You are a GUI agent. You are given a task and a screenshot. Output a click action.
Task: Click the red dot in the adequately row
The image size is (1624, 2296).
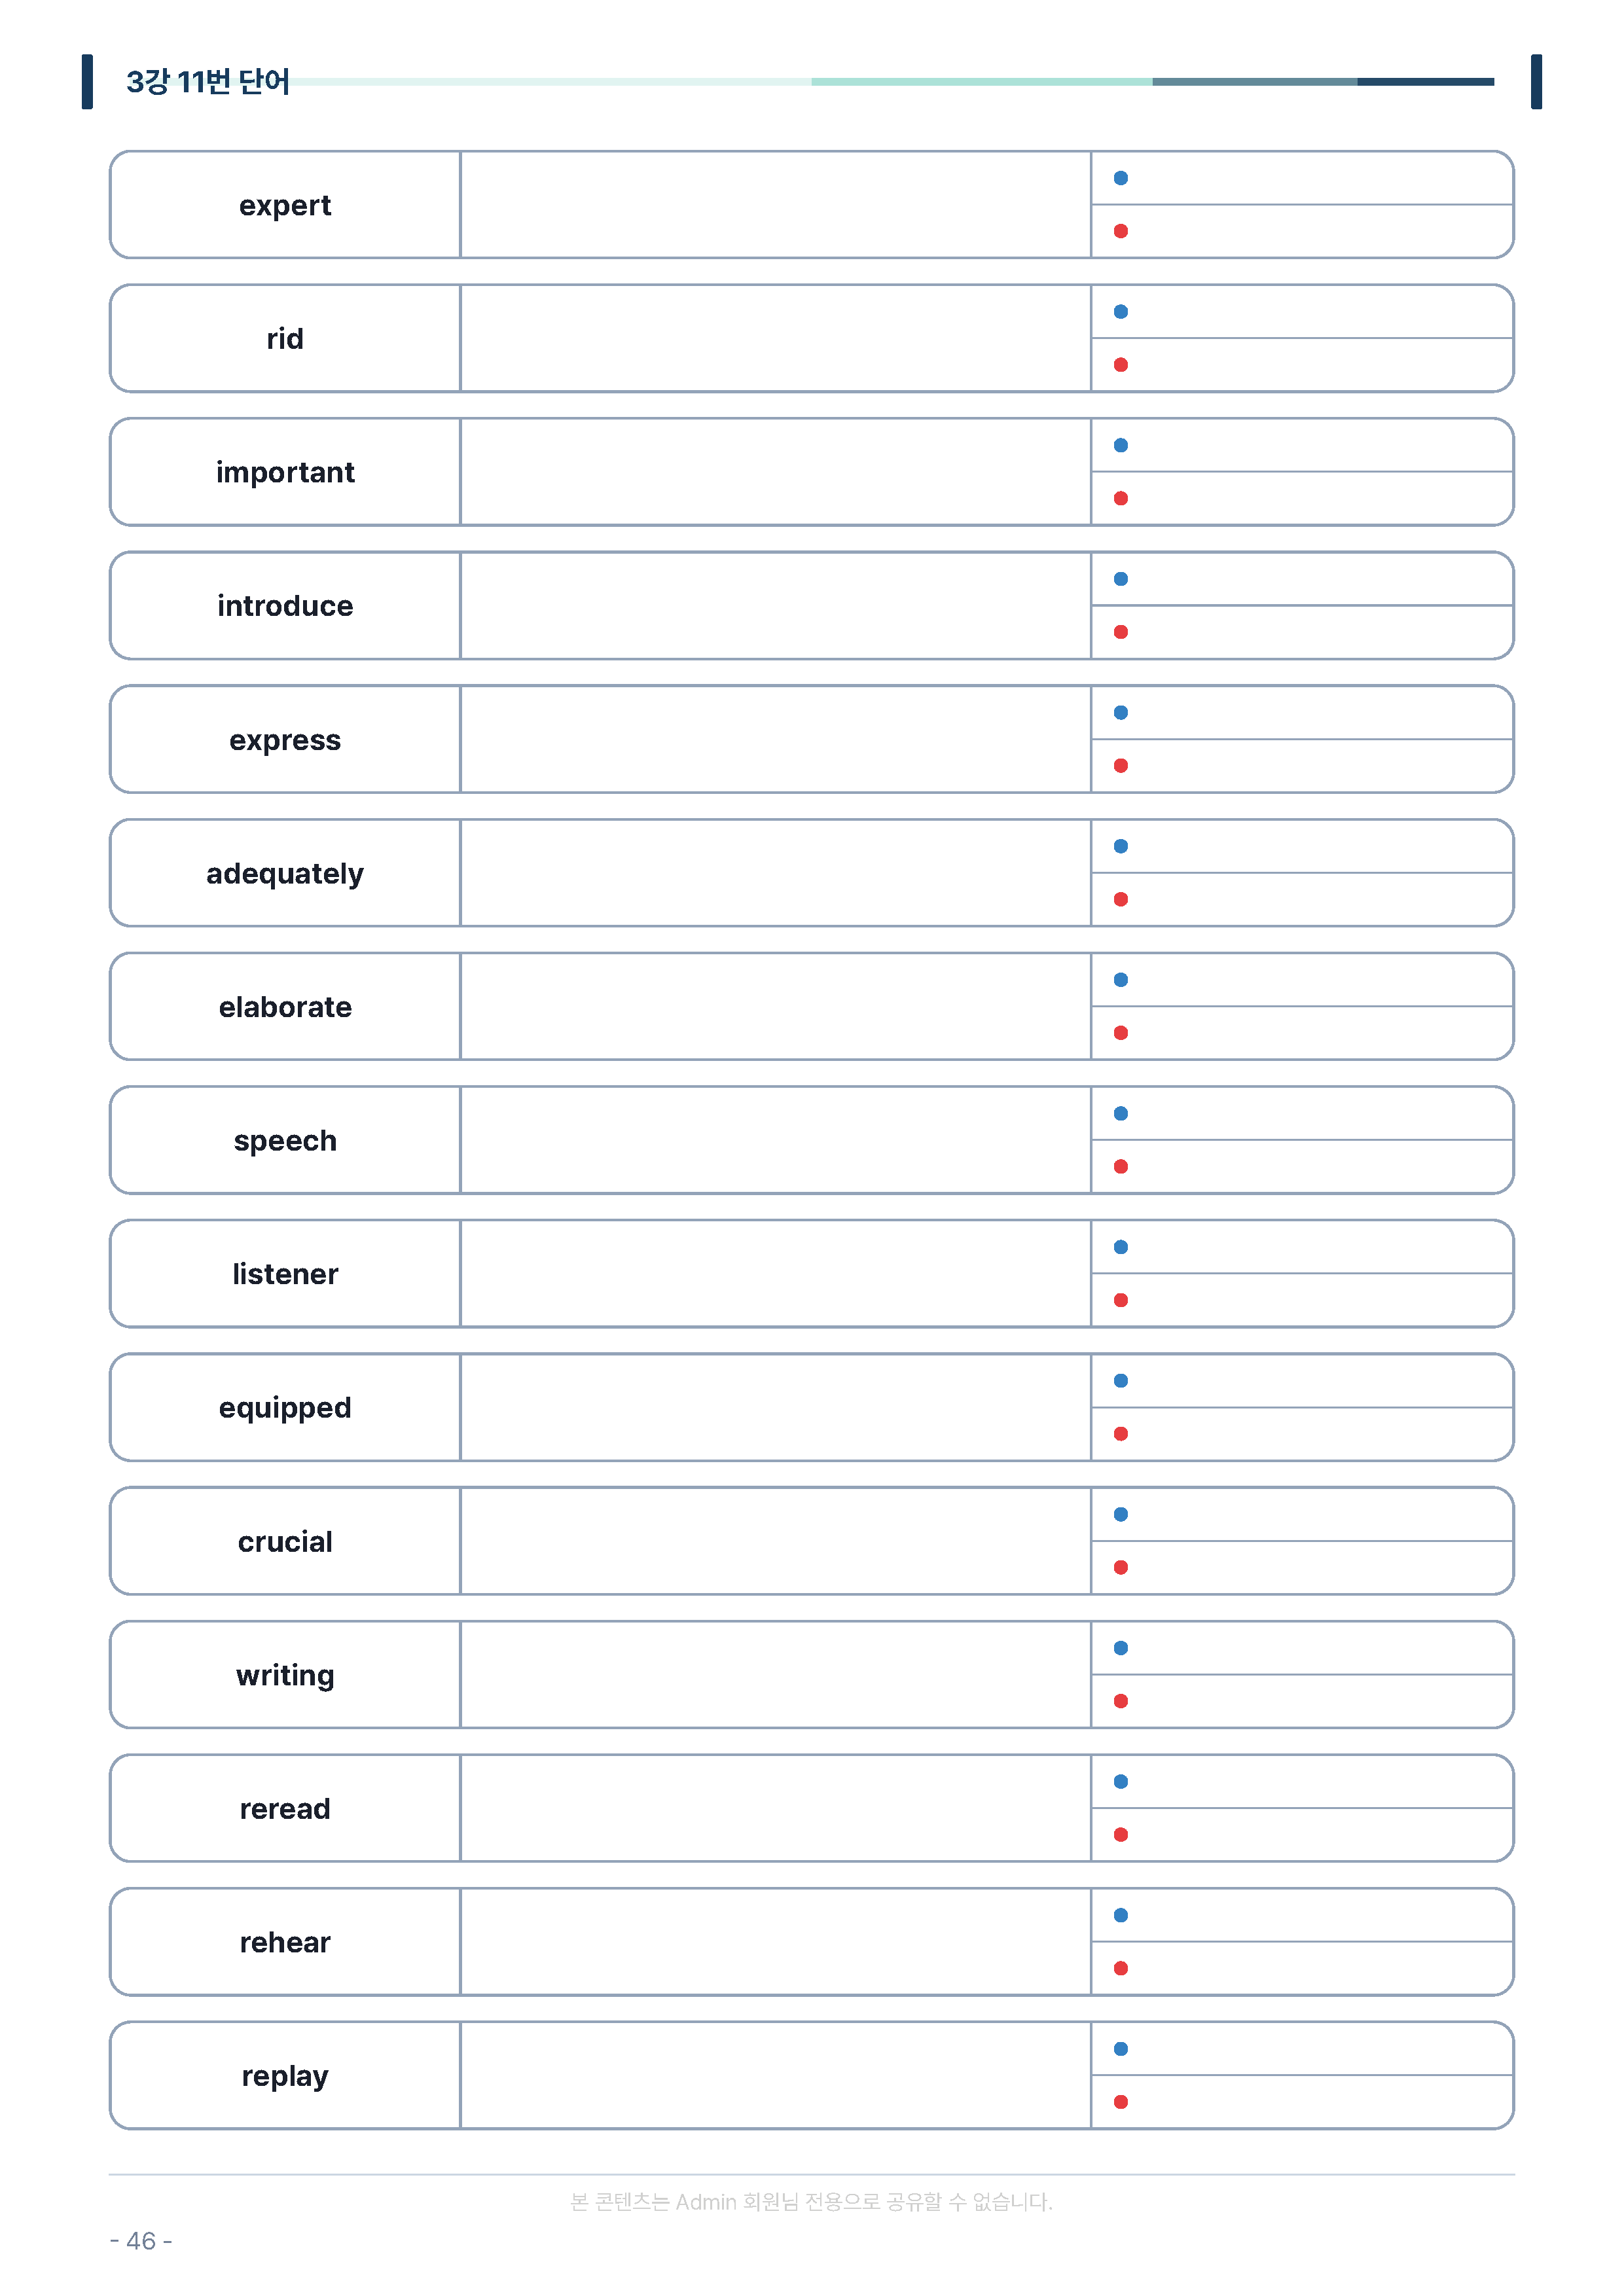click(1121, 899)
